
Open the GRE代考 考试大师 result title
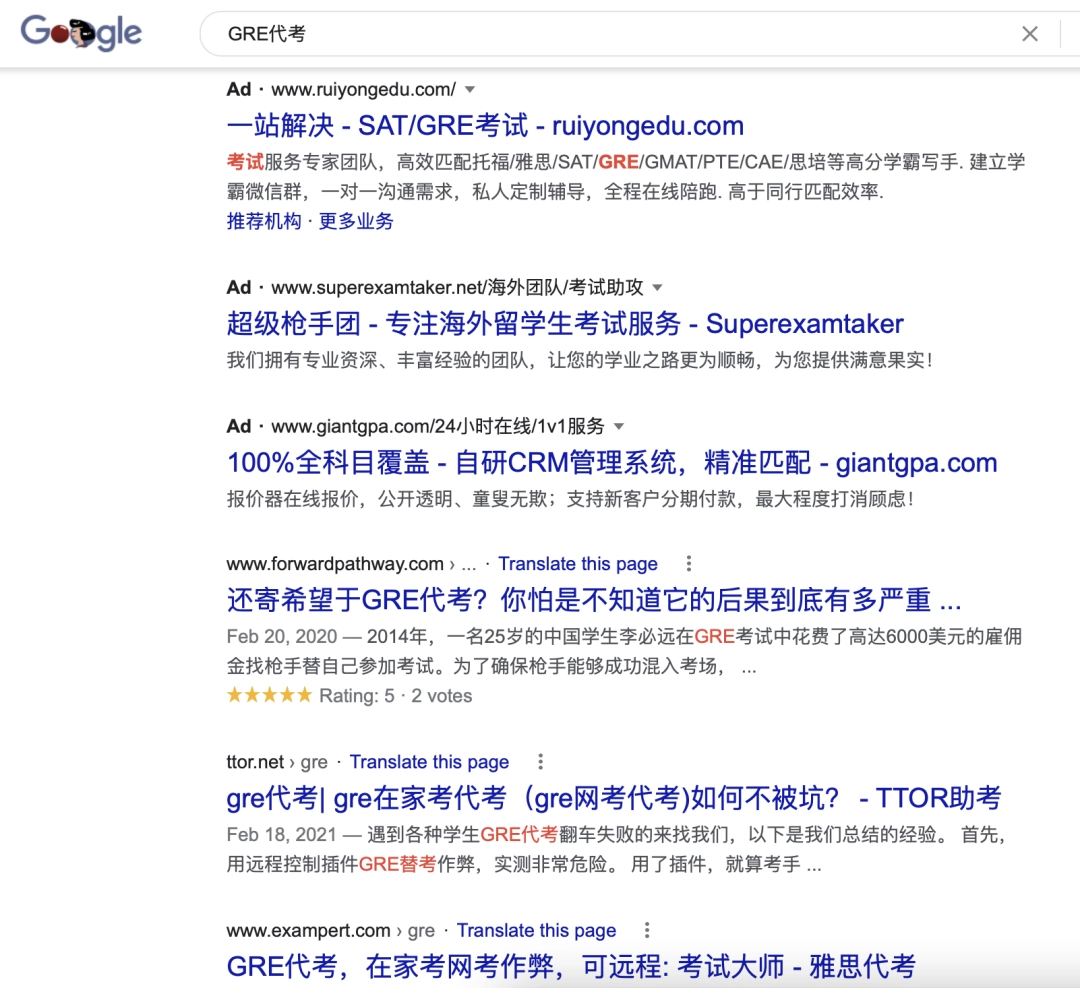571,967
